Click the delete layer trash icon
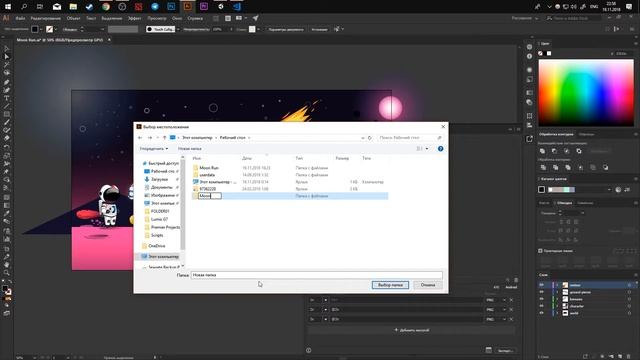Image resolution: width=640 pixels, height=360 pixels. click(x=629, y=356)
